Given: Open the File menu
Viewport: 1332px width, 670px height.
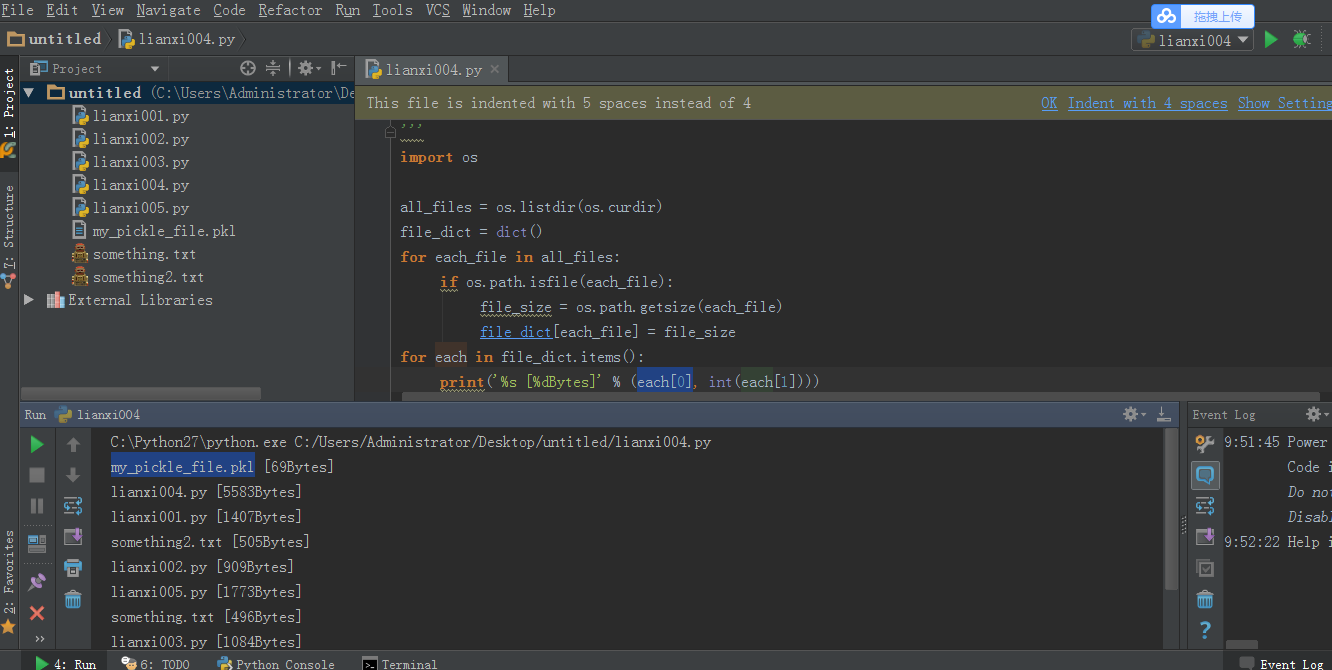Looking at the screenshot, I should 17,10.
